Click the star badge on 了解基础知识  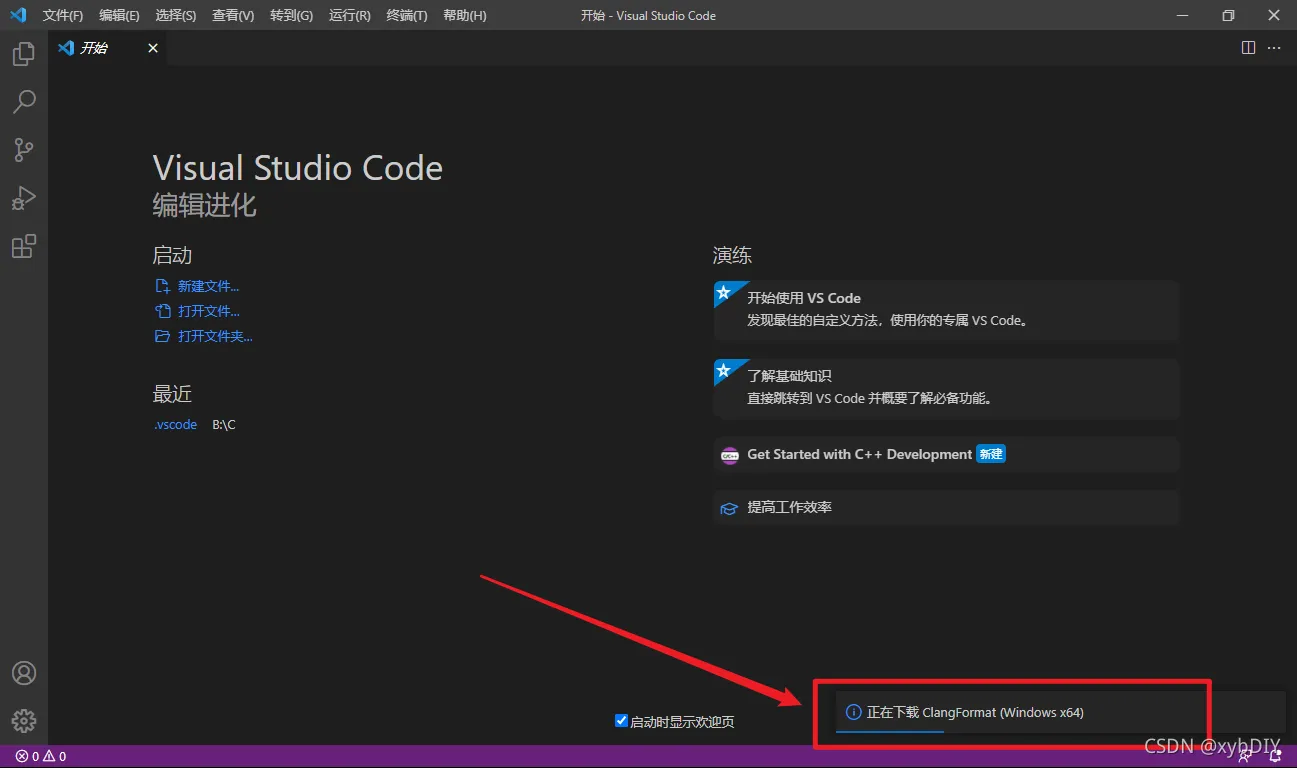(723, 371)
